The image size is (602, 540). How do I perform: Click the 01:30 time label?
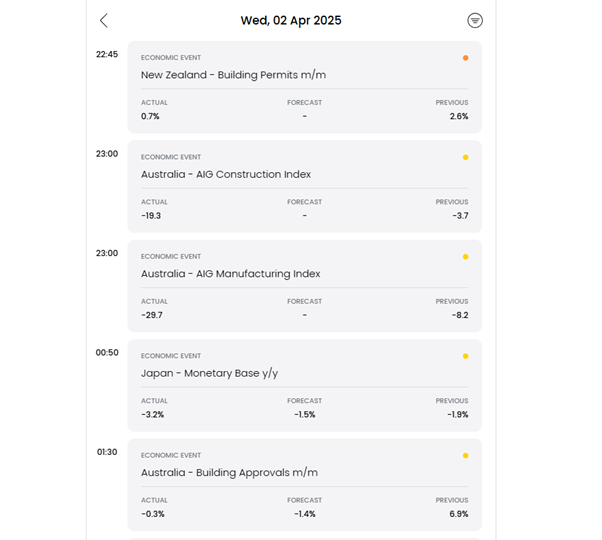[x=107, y=452]
